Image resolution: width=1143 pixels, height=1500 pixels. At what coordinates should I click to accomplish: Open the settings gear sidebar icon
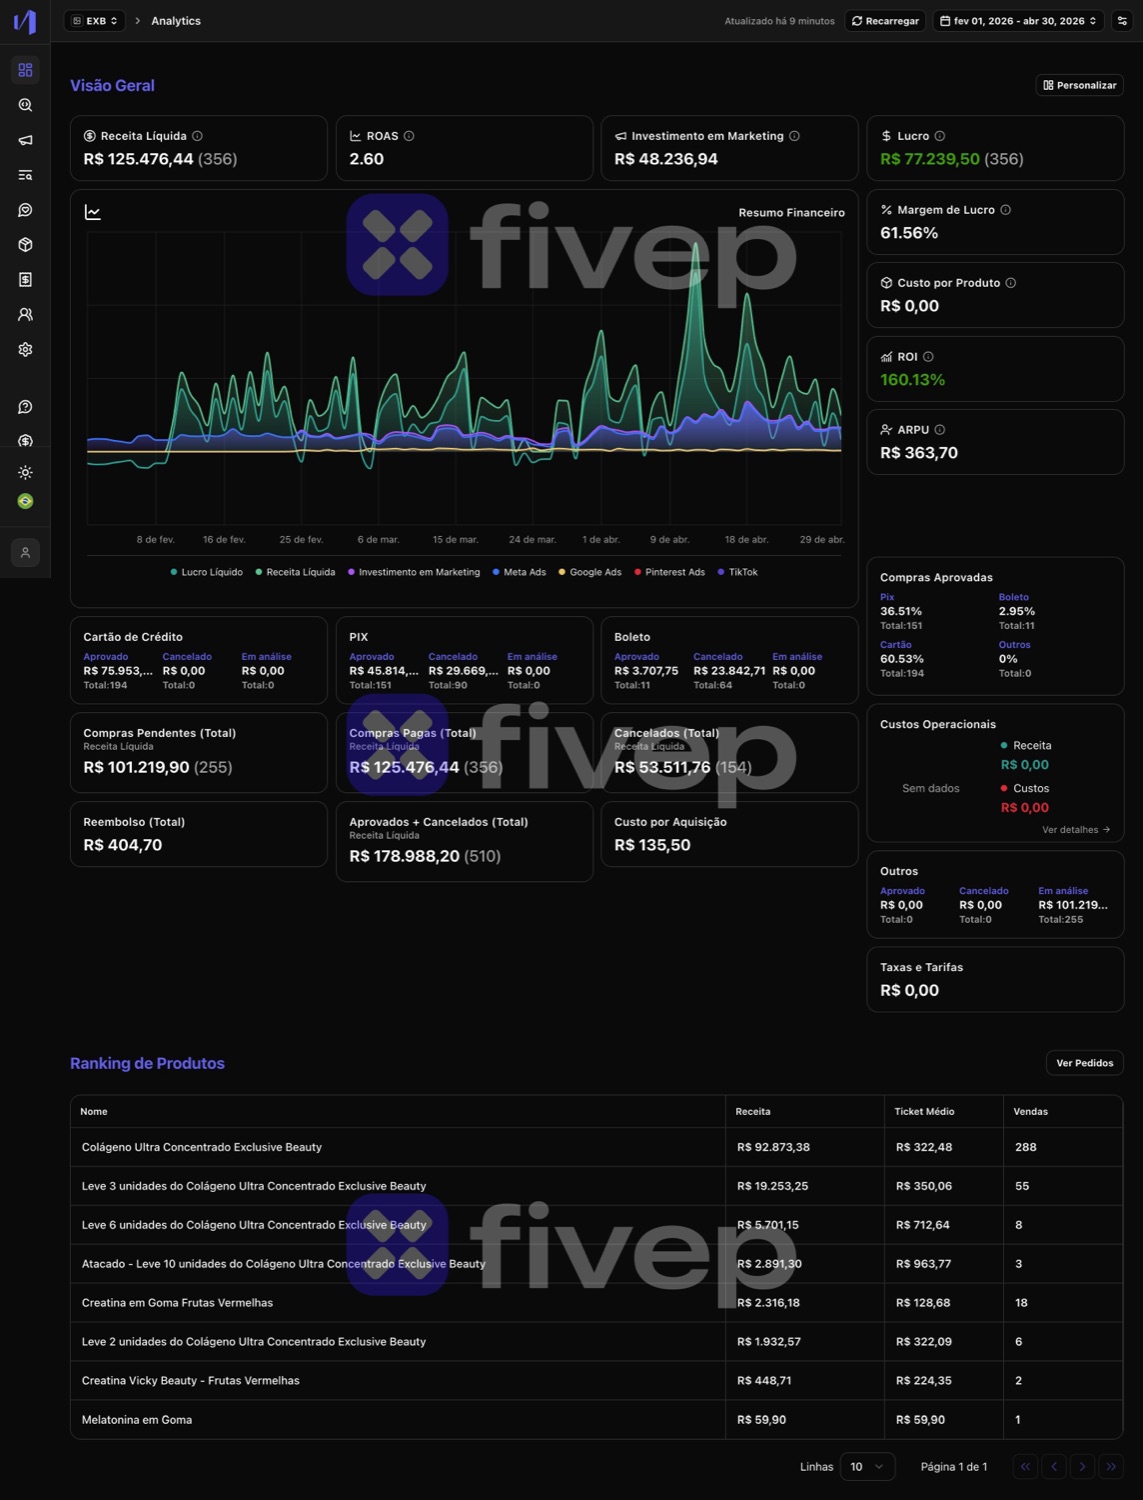click(25, 350)
